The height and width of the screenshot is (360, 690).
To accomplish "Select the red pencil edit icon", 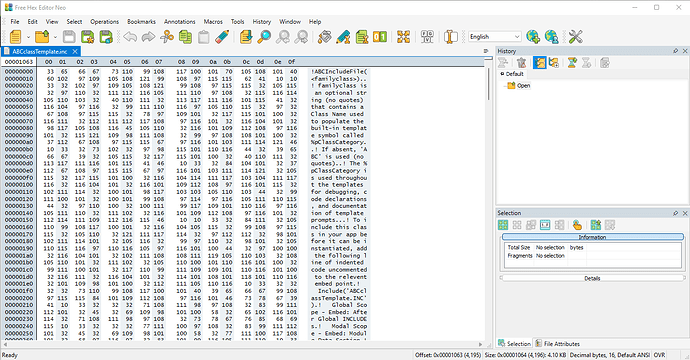I will pos(222,37).
